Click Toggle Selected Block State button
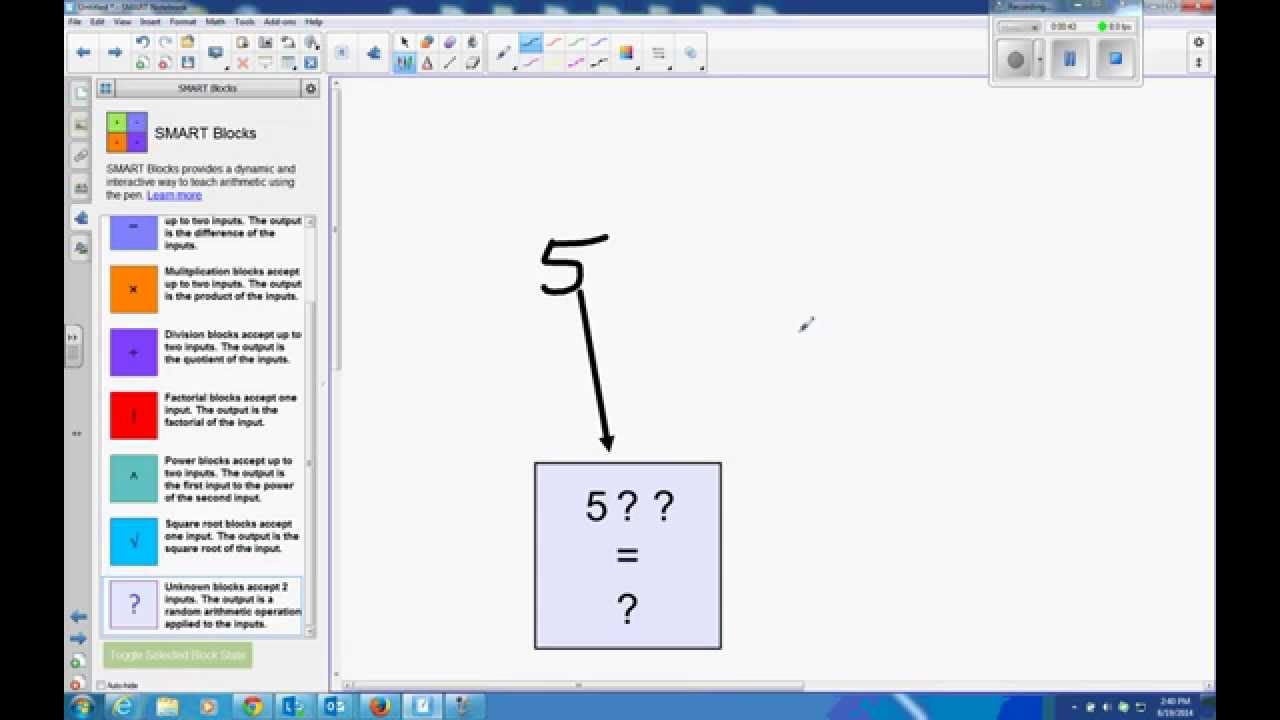The image size is (1280, 720). pyautogui.click(x=178, y=655)
